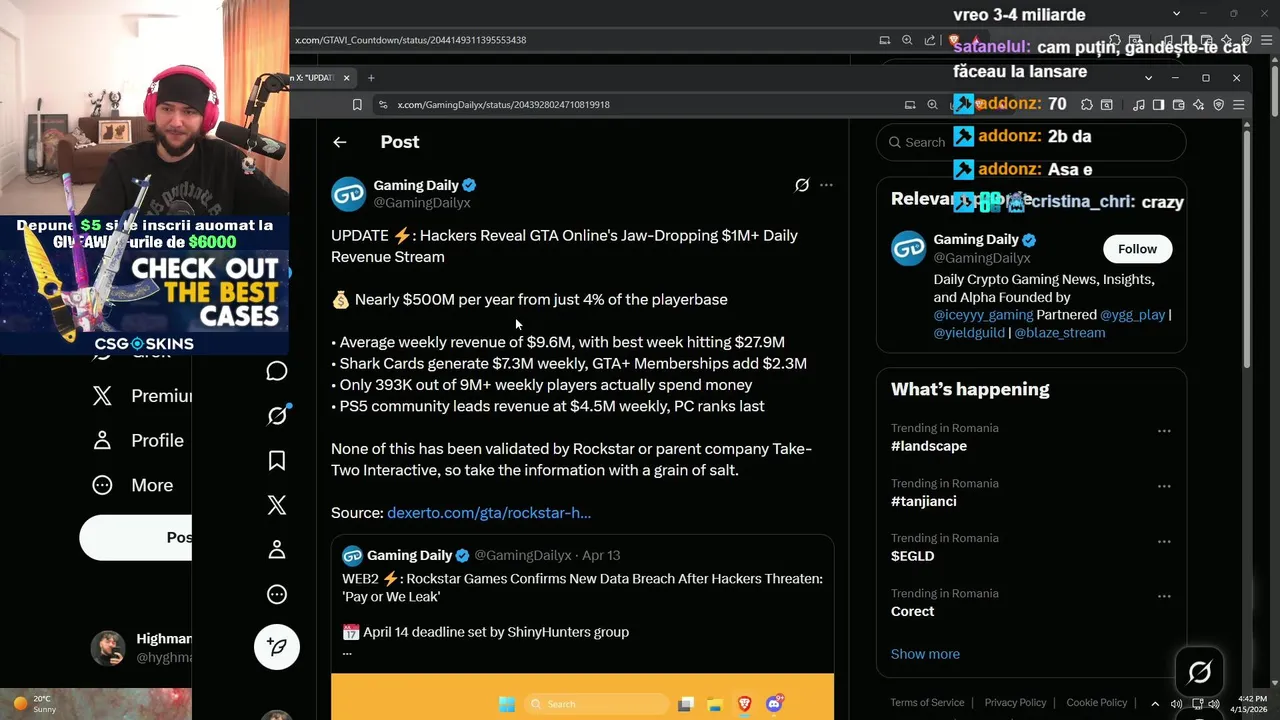This screenshot has height=720, width=1280.
Task: Open the Profile person icon in narrow sidebar
Action: (x=277, y=549)
